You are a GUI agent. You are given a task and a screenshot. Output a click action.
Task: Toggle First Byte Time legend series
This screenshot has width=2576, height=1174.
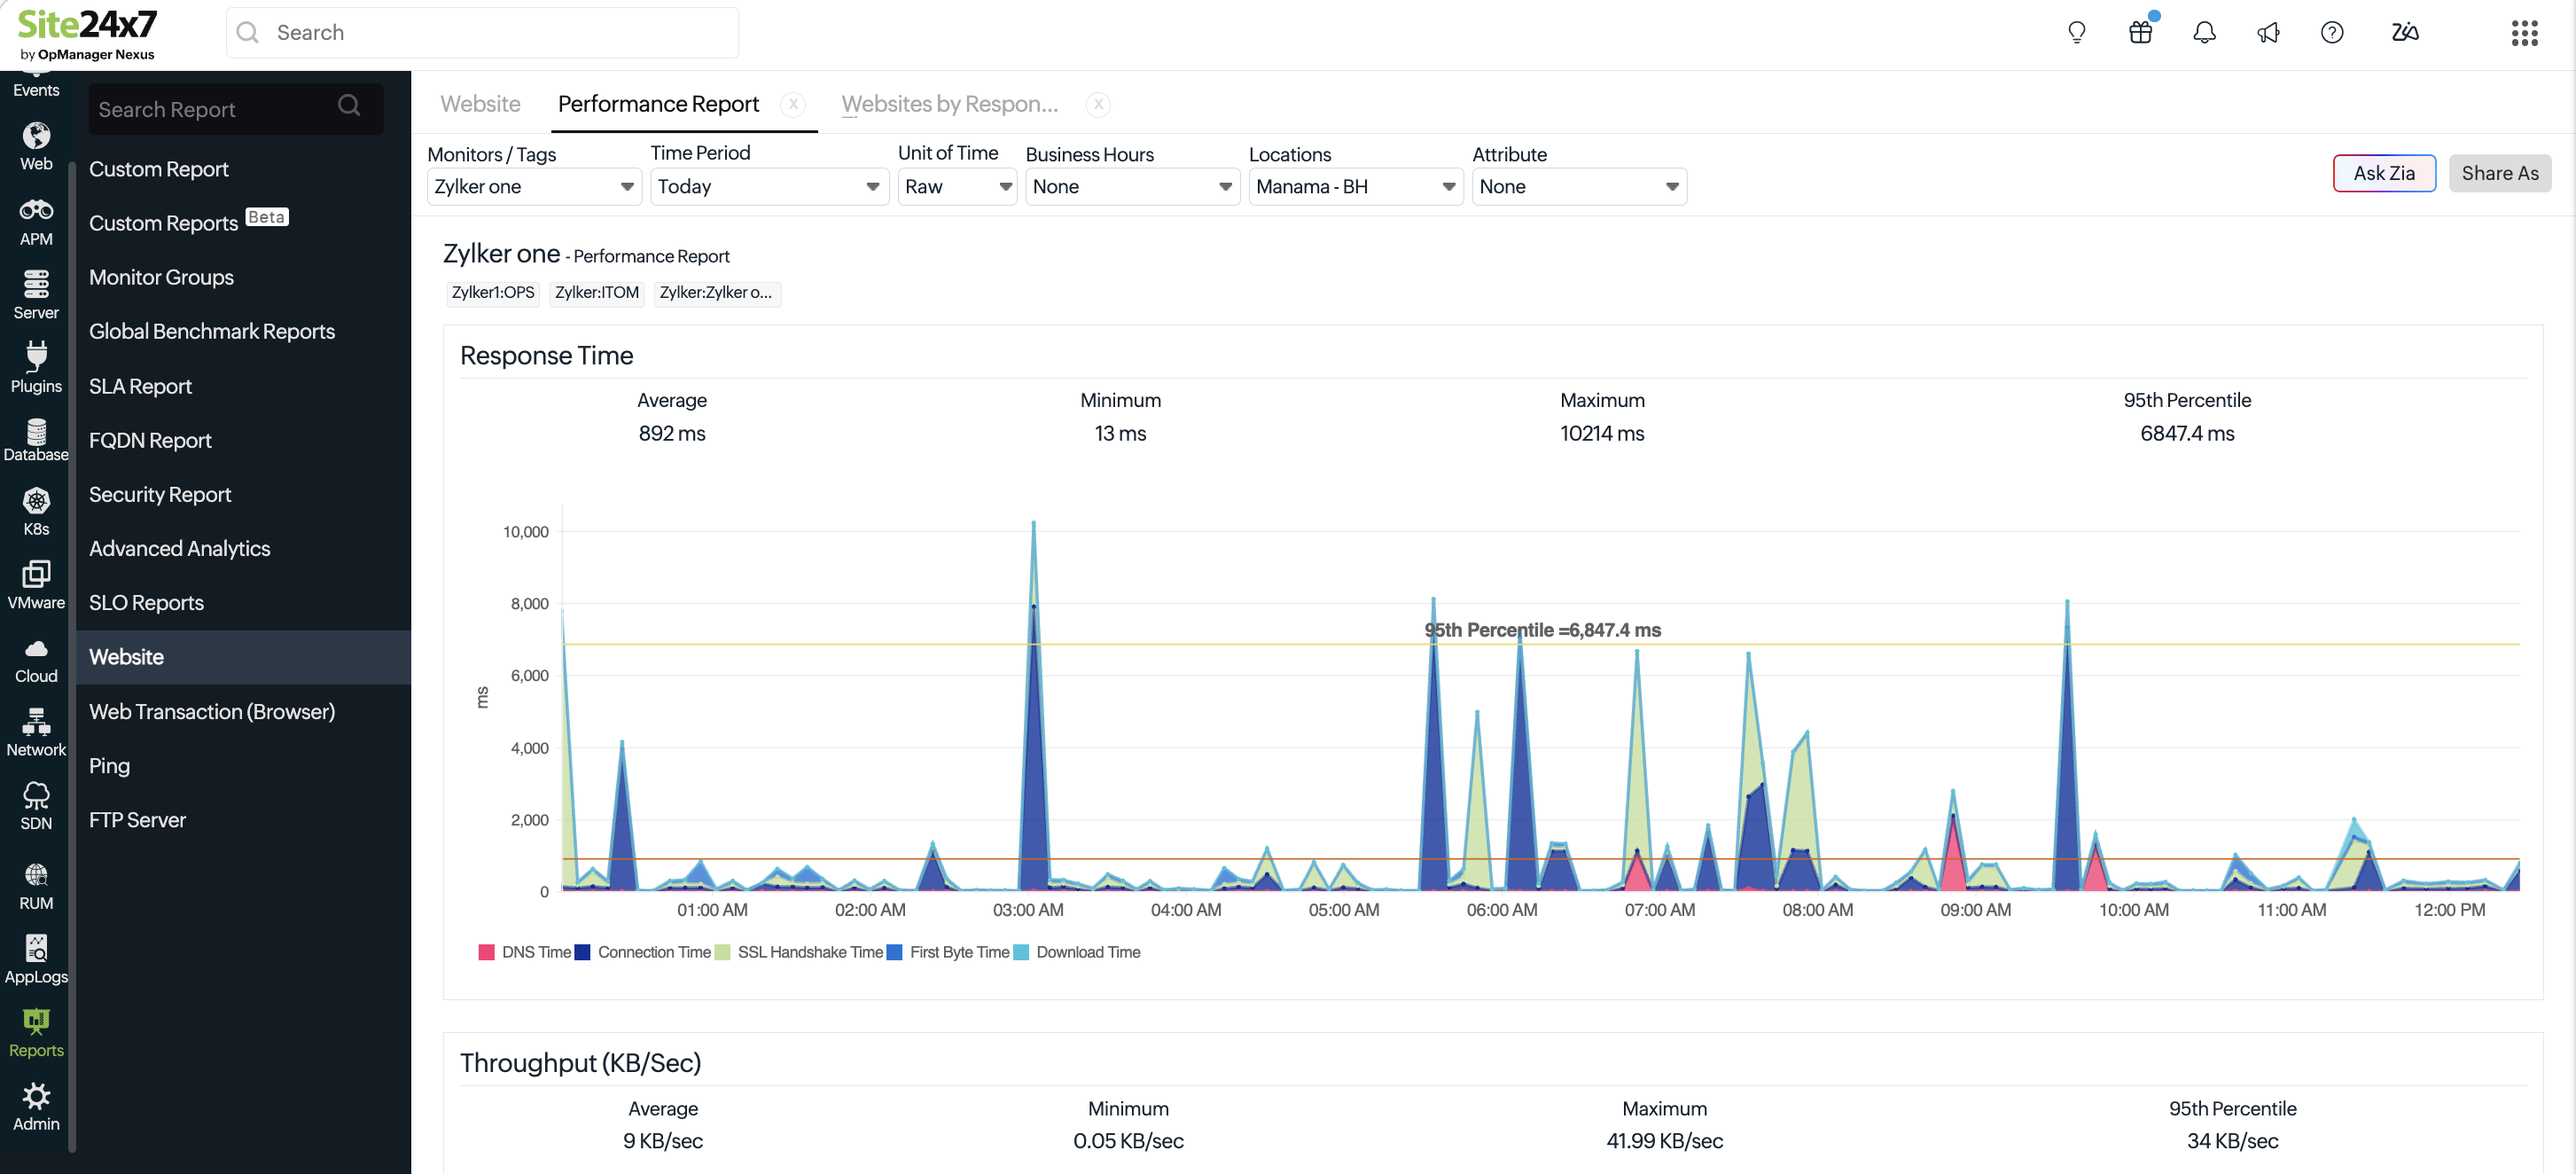[x=948, y=952]
